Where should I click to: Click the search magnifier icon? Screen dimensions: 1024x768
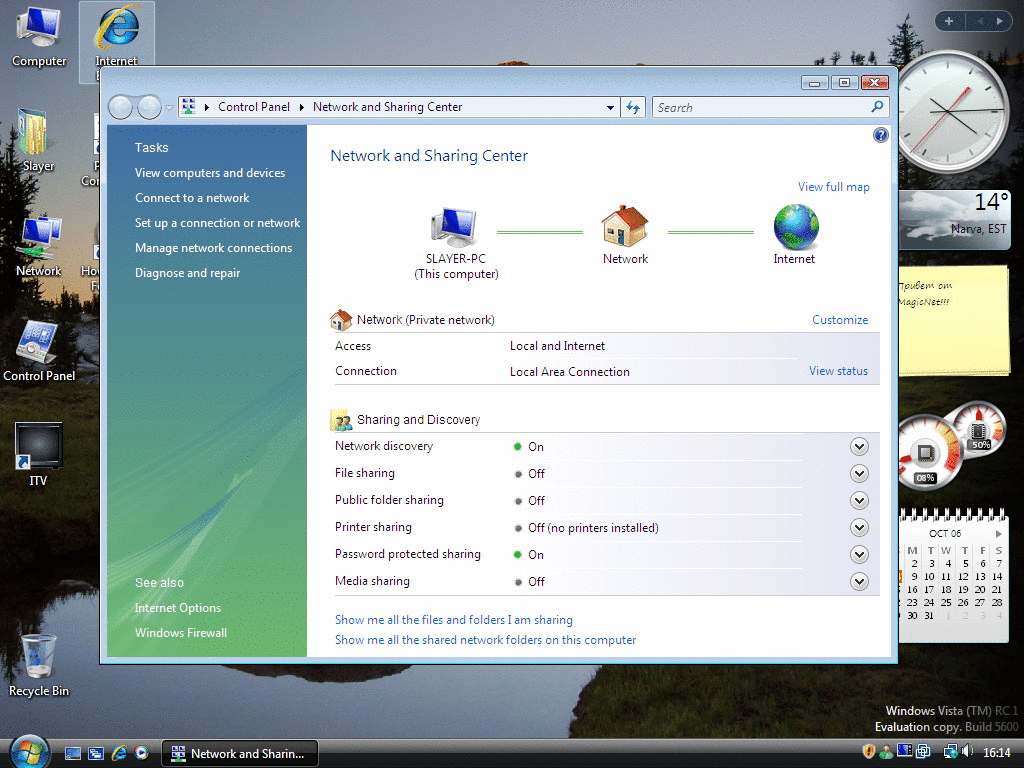877,106
